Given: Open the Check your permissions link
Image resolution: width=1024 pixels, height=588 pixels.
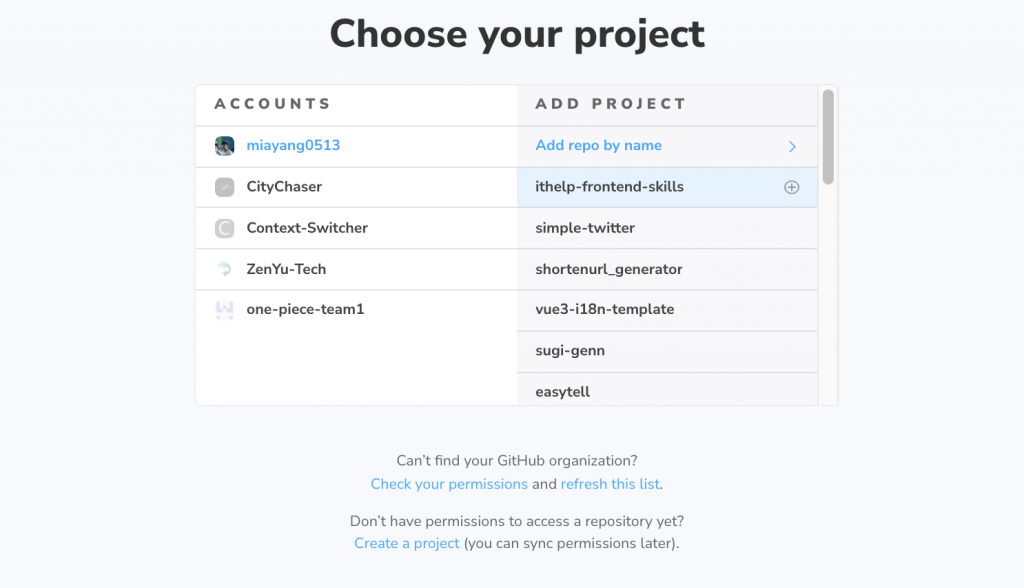Looking at the screenshot, I should click(449, 484).
